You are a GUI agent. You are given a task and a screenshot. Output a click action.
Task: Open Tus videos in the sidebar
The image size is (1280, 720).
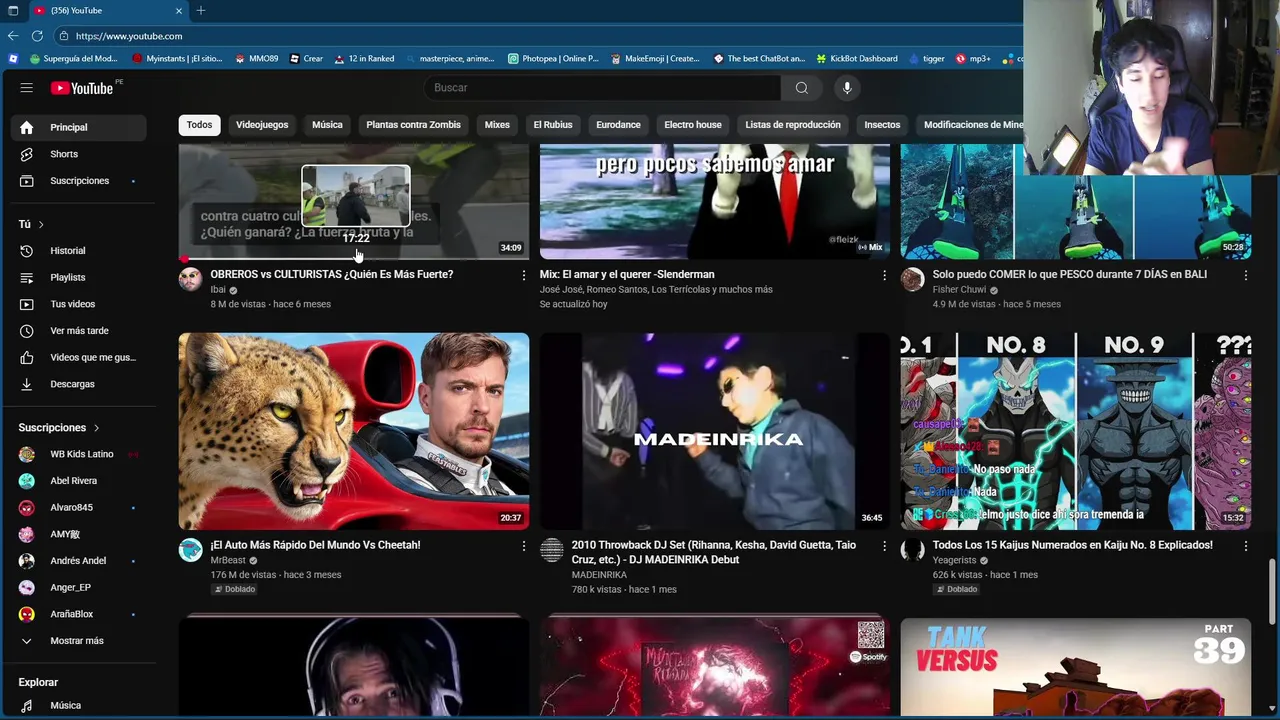click(x=79, y=304)
